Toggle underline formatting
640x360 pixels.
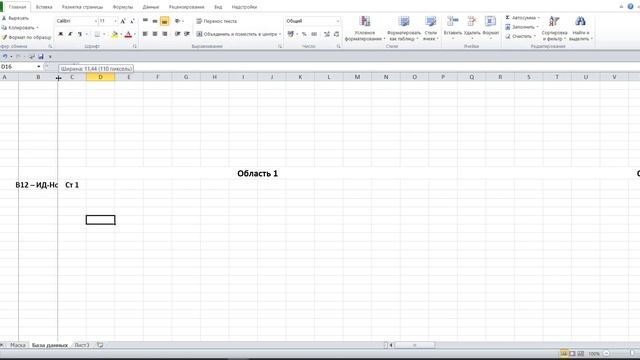coord(80,34)
